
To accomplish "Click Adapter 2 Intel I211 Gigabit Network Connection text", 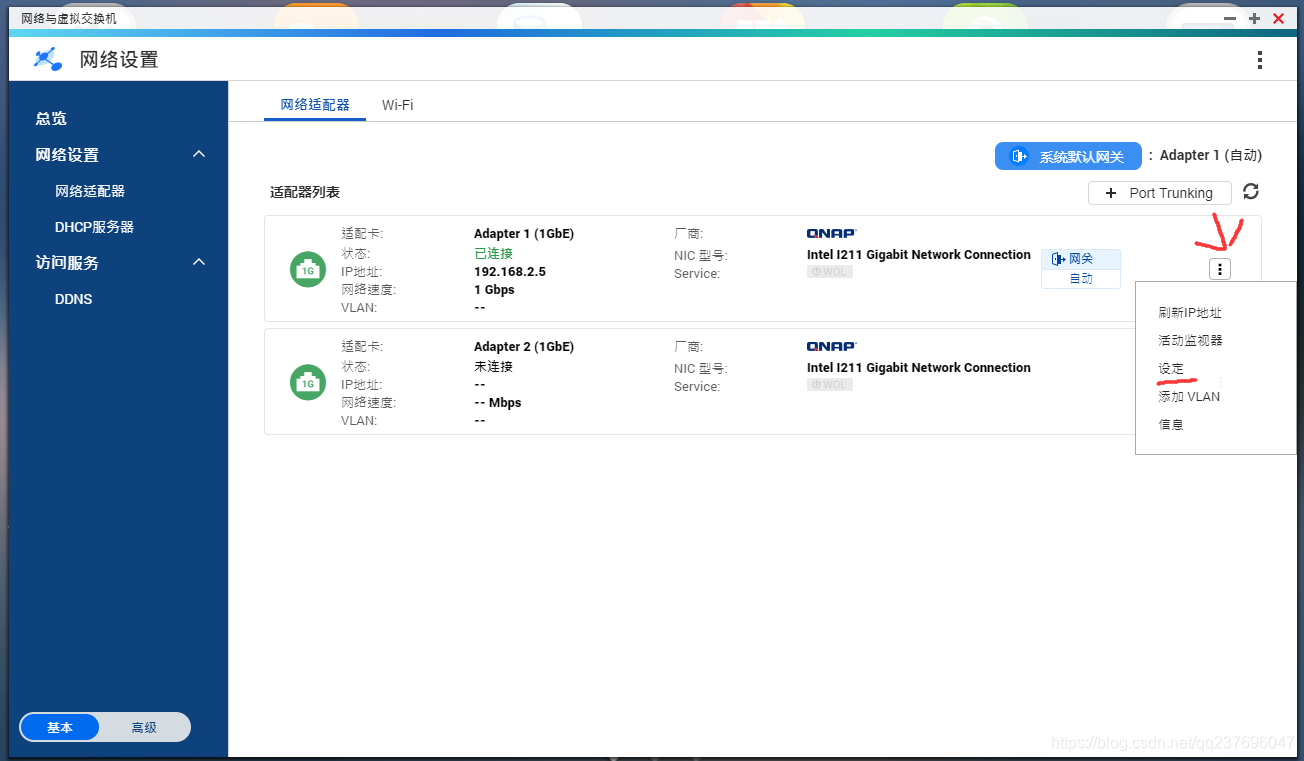I will 919,367.
